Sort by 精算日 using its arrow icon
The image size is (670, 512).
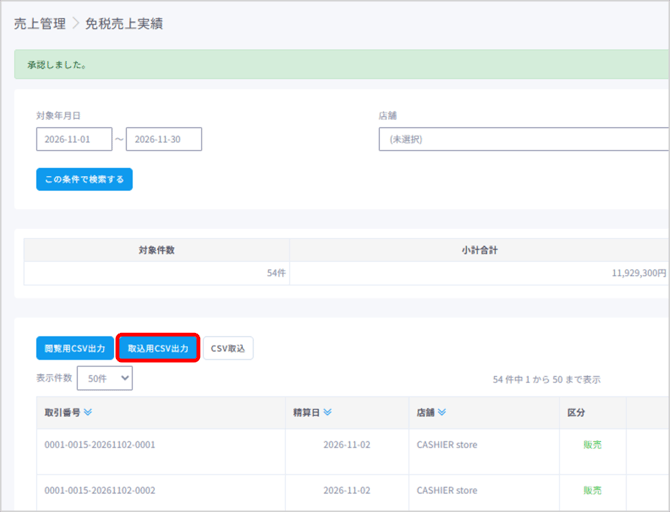(x=327, y=412)
